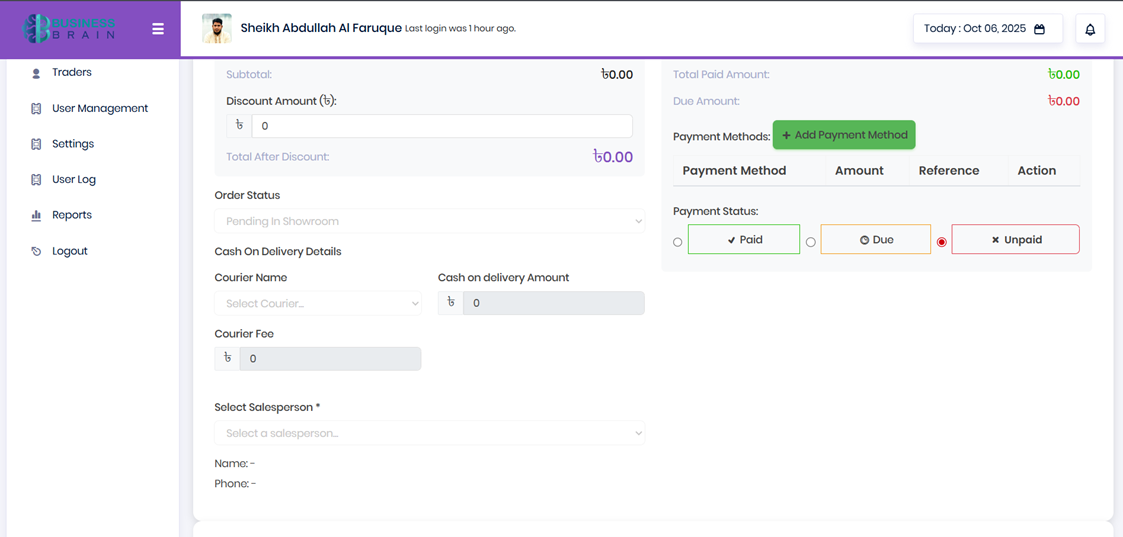This screenshot has height=537, width=1123.
Task: Open Settings from the sidebar menu
Action: point(73,144)
